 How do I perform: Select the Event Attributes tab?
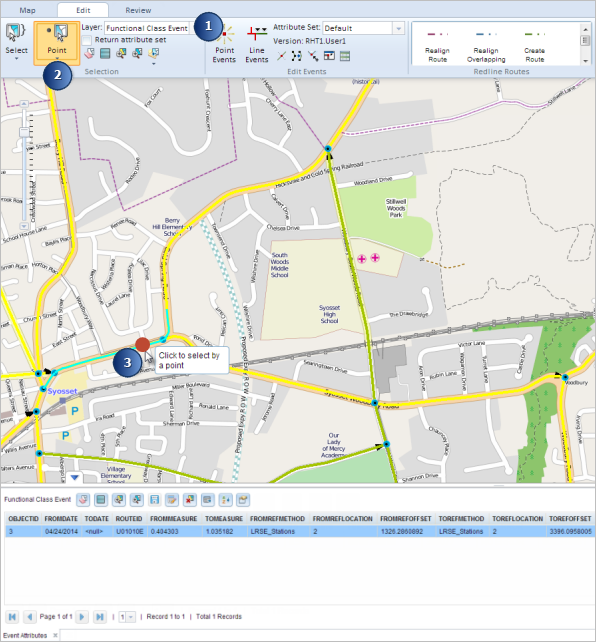[25, 635]
